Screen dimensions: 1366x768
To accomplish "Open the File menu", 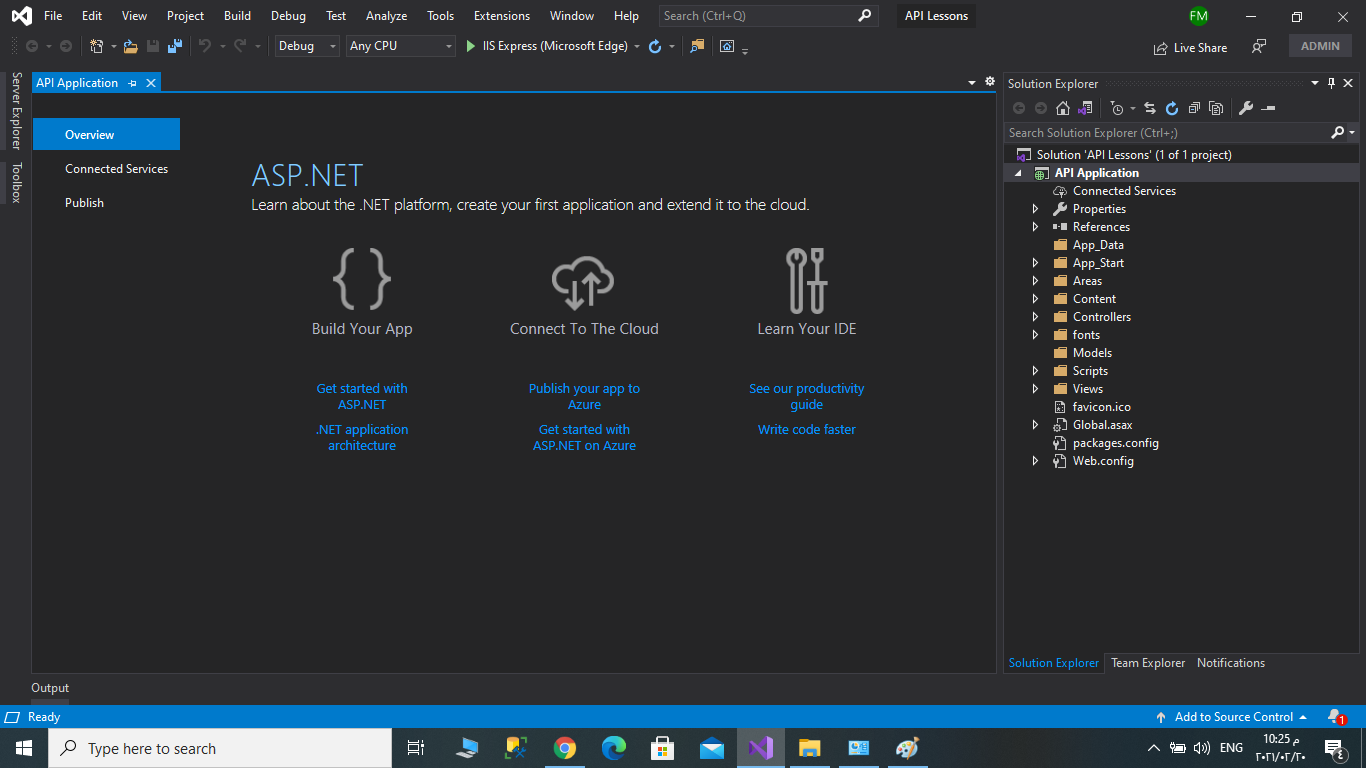I will (x=53, y=16).
